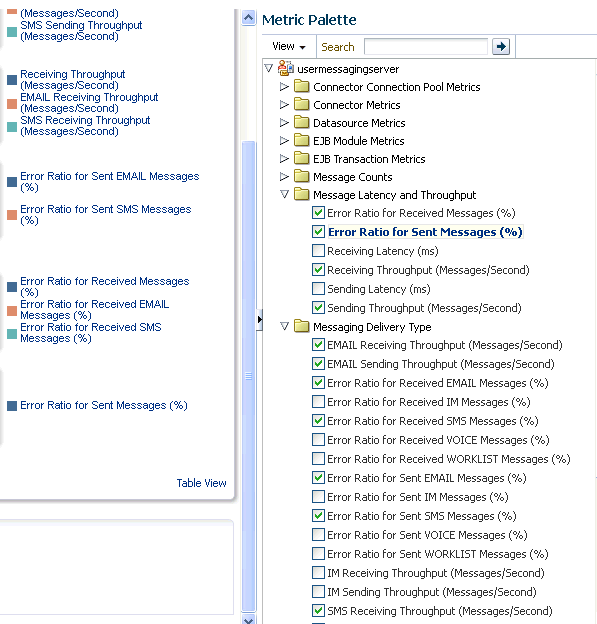Image resolution: width=597 pixels, height=624 pixels.
Task: Collapse the Message Latency and Throughput folder
Action: (x=284, y=194)
